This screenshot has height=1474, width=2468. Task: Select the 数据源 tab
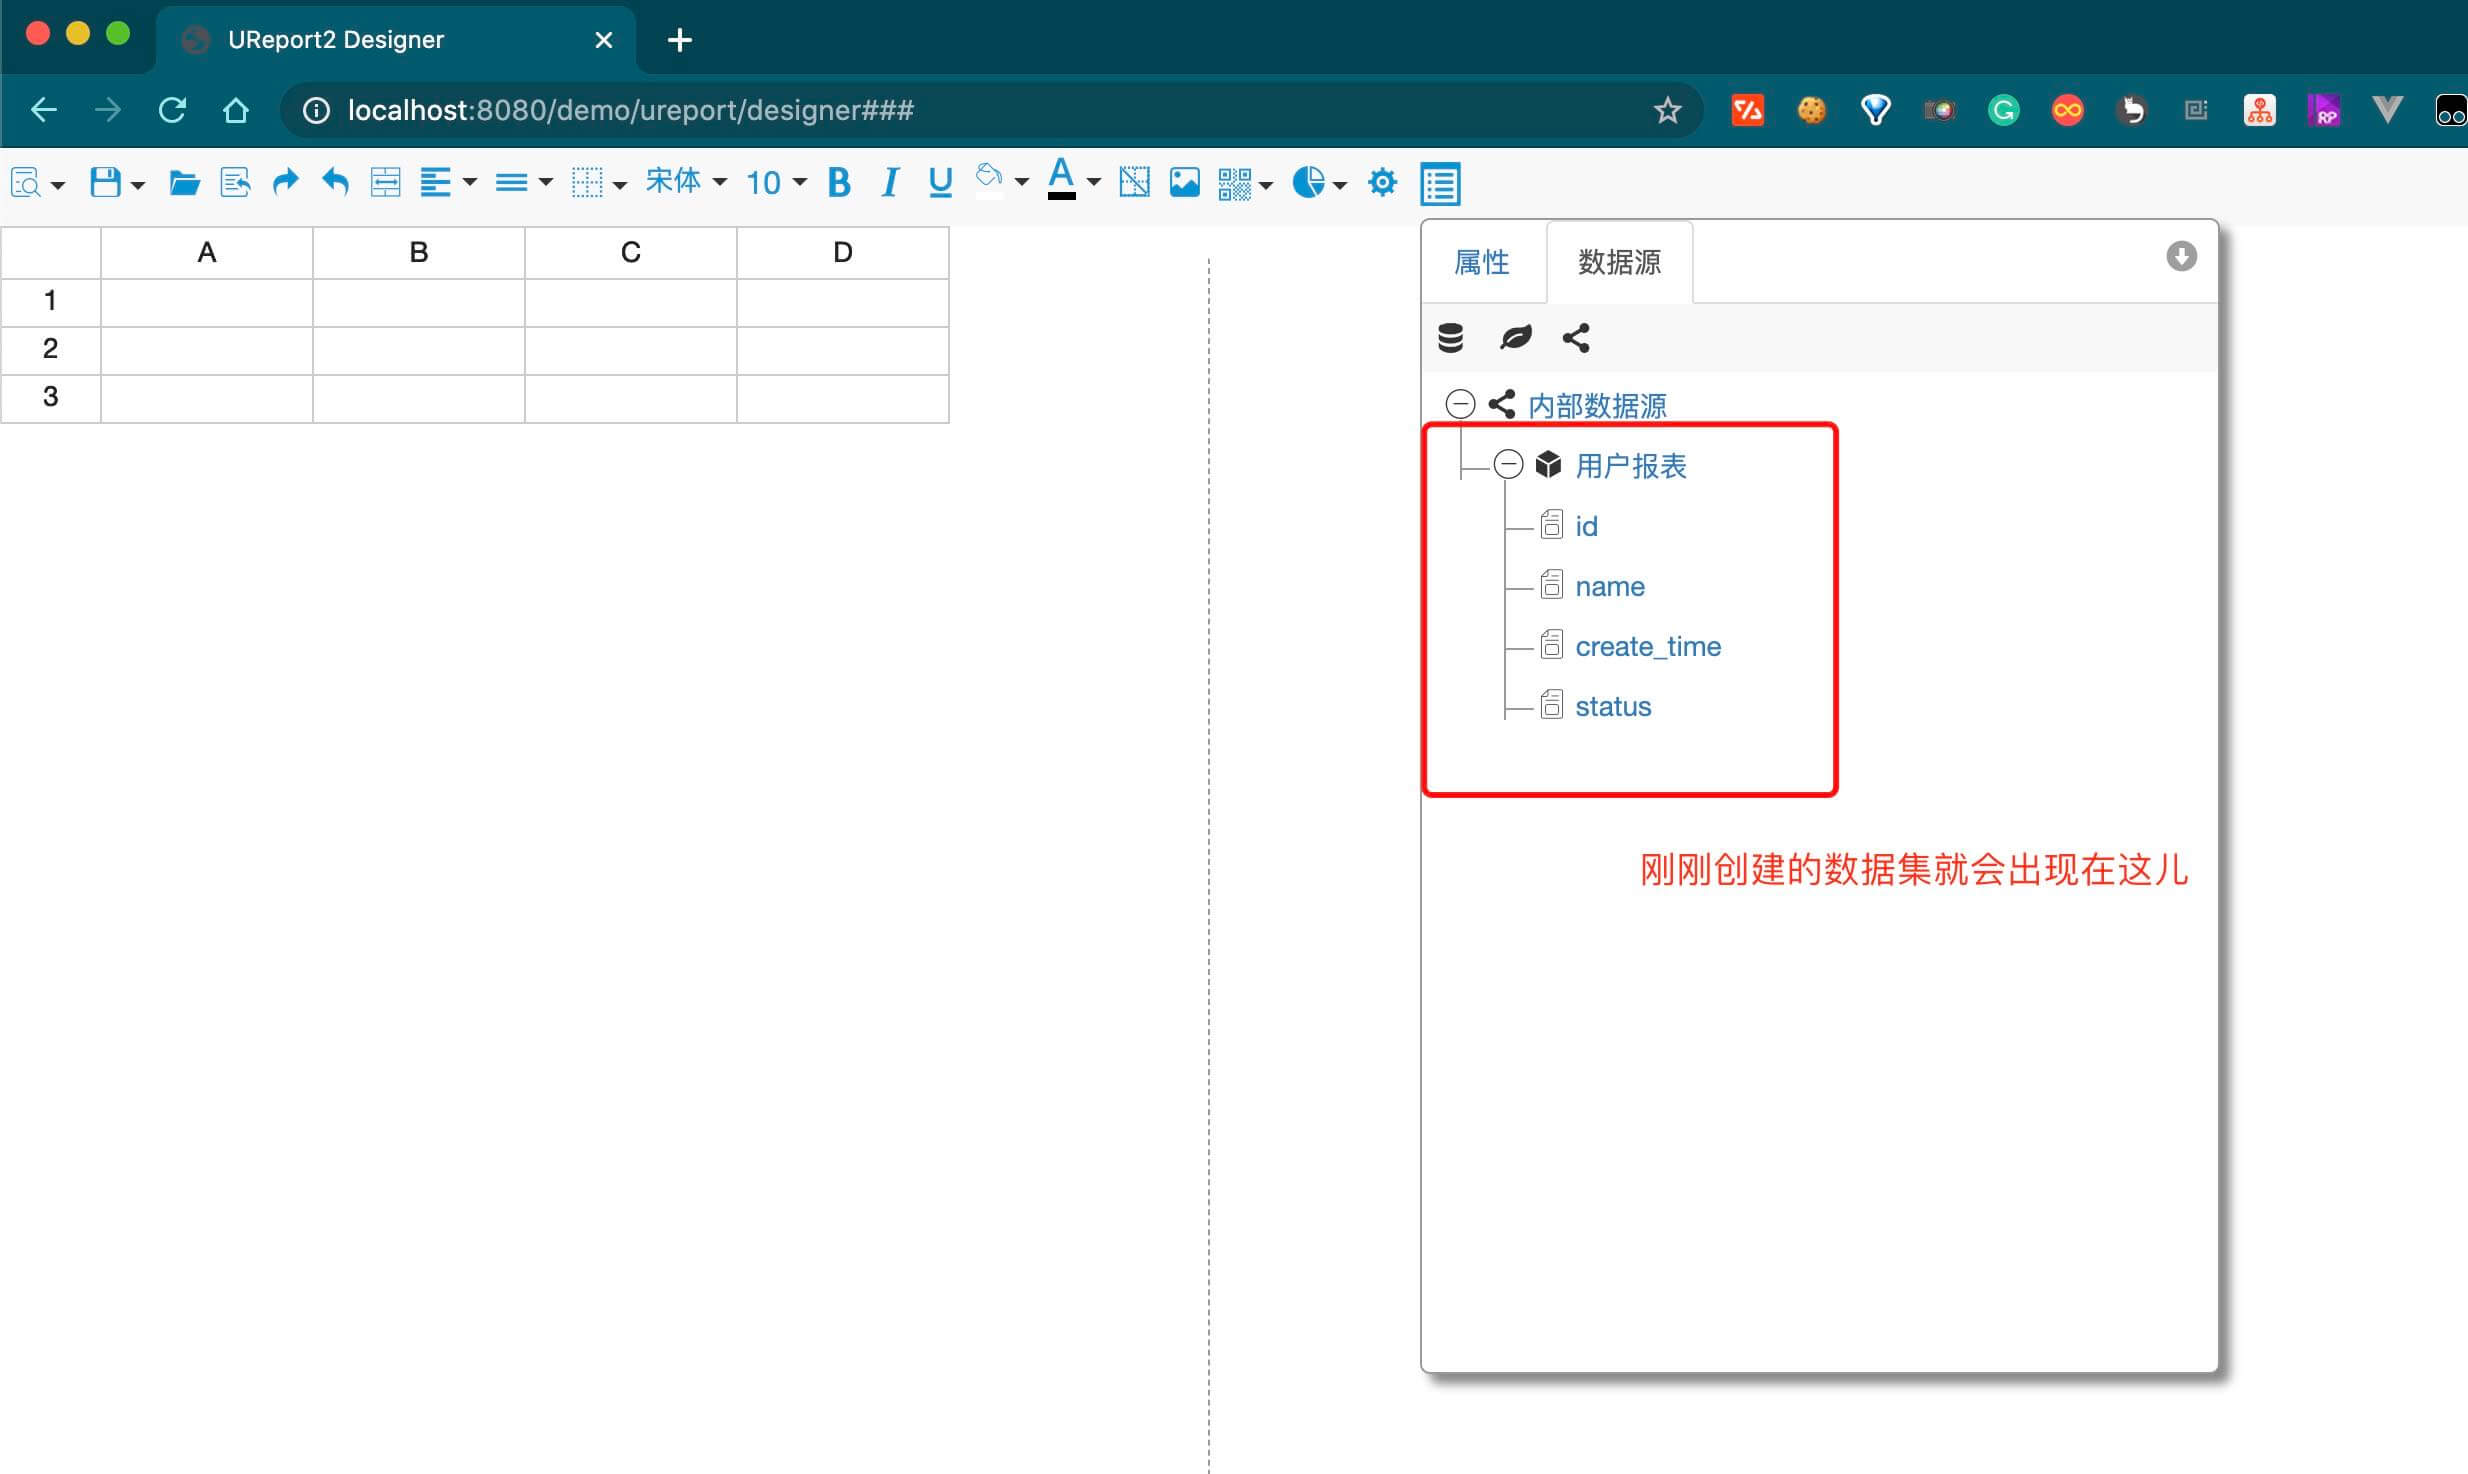point(1619,262)
